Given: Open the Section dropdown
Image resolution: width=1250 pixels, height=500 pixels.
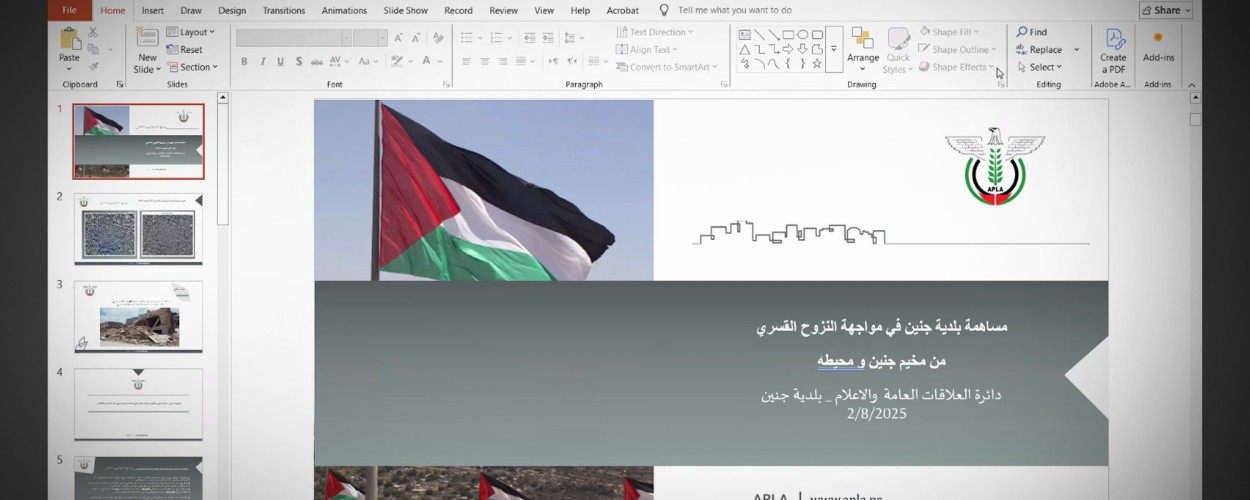Looking at the screenshot, I should tap(191, 67).
